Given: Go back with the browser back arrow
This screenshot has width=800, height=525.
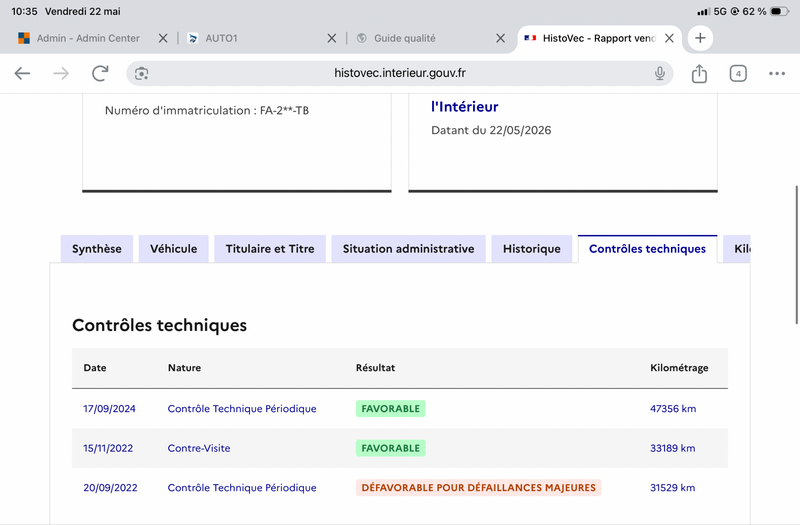Looking at the screenshot, I should (x=22, y=73).
